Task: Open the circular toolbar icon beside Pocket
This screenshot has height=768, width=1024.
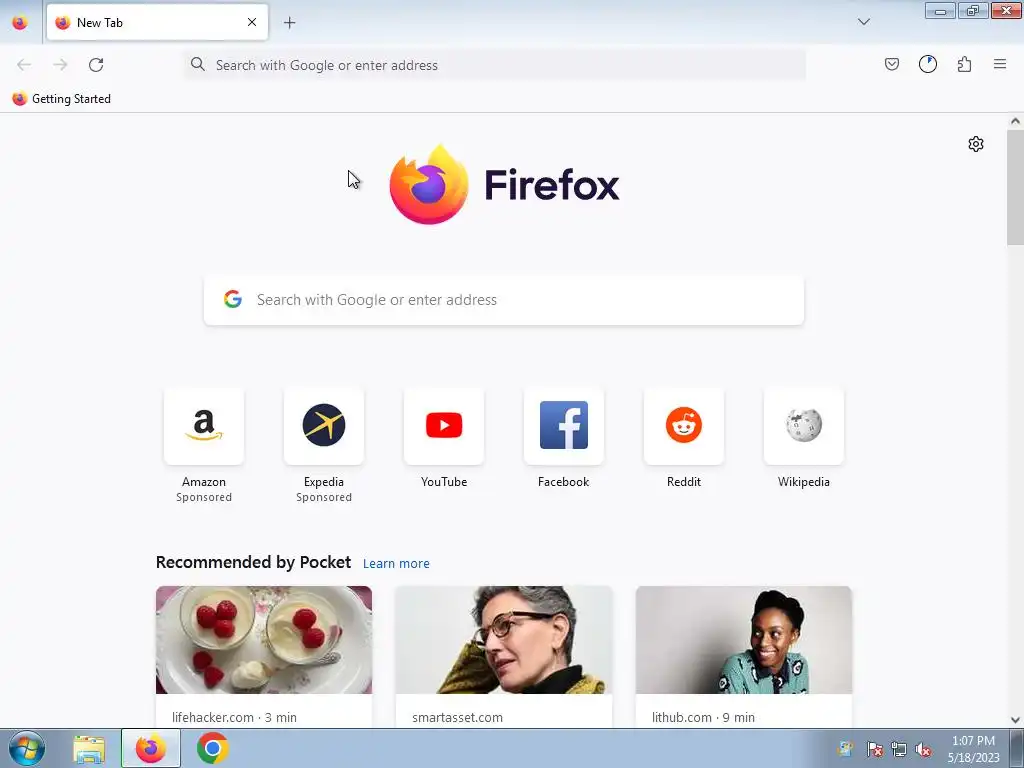Action: click(927, 64)
